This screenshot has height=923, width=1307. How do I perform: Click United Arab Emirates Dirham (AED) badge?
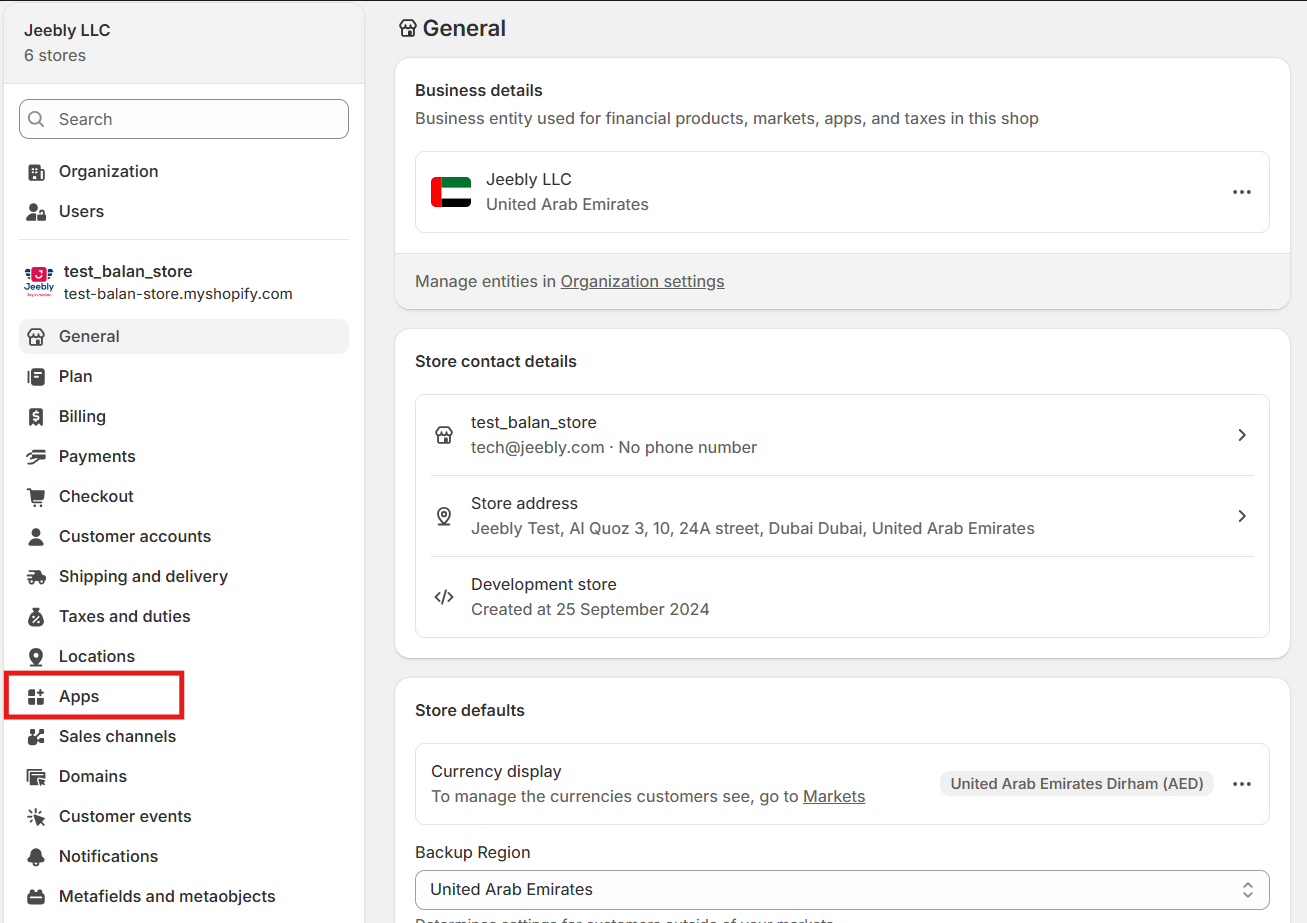pyautogui.click(x=1077, y=784)
